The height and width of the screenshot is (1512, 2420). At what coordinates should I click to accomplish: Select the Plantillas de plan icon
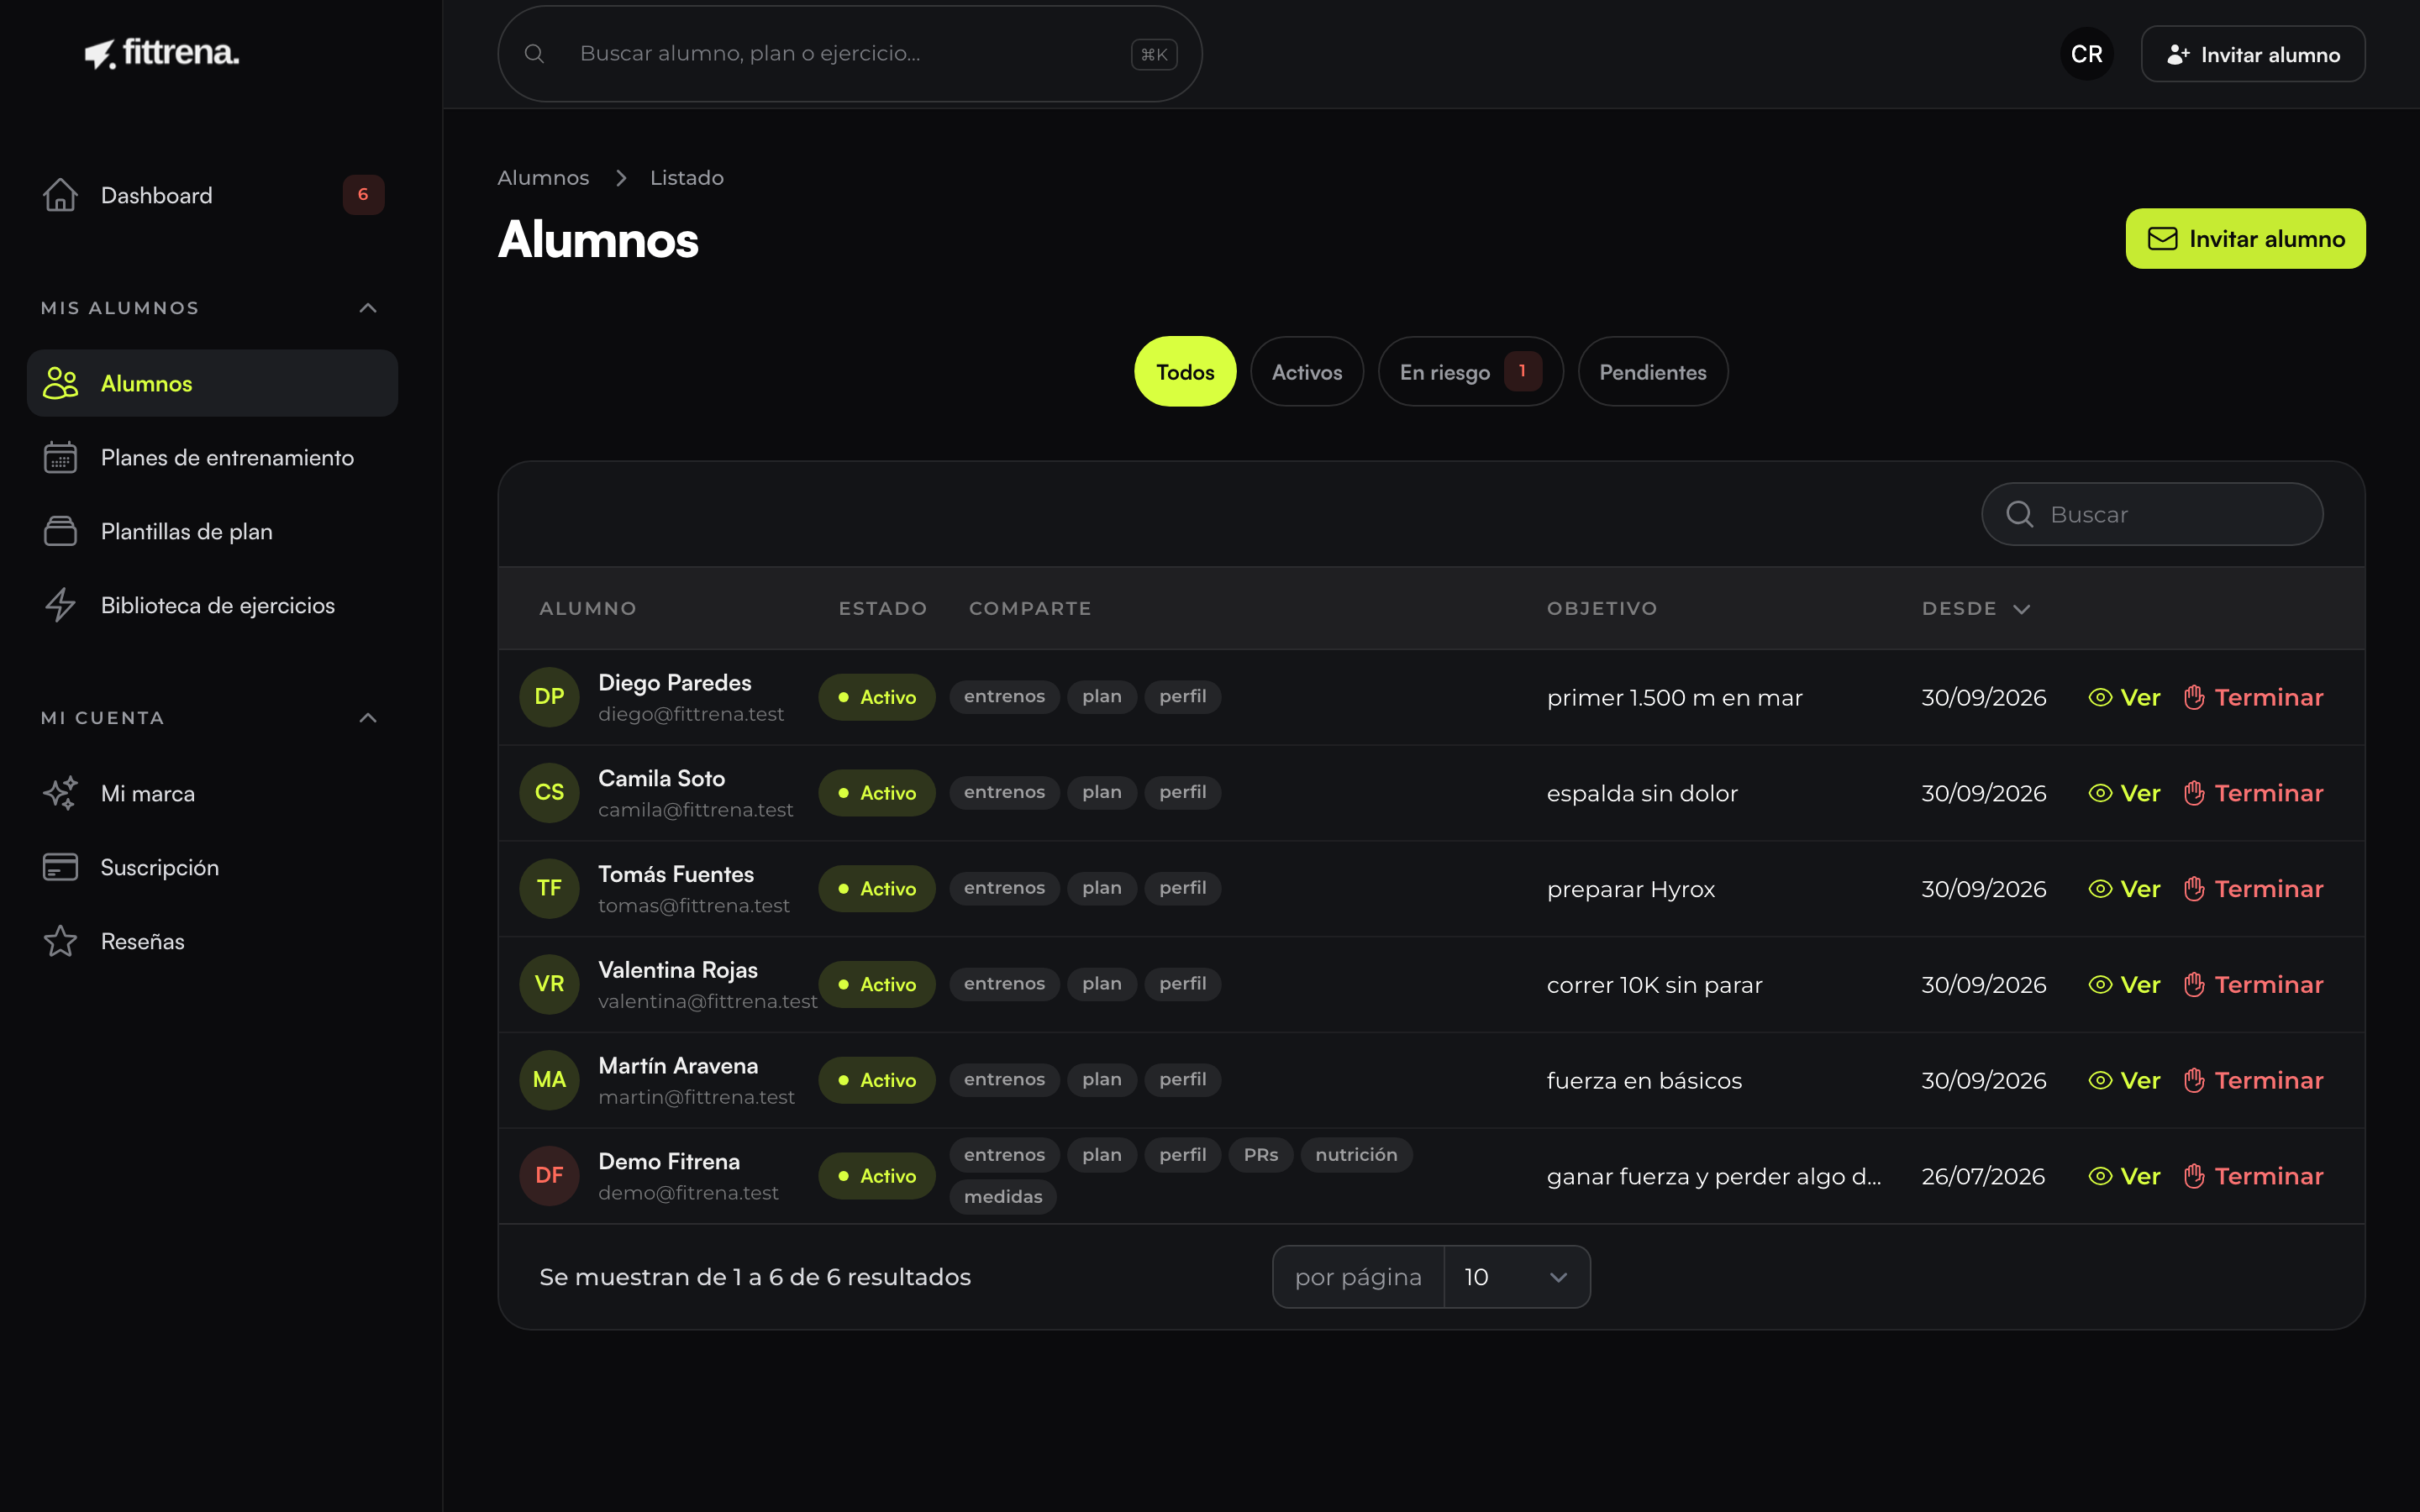click(x=60, y=531)
